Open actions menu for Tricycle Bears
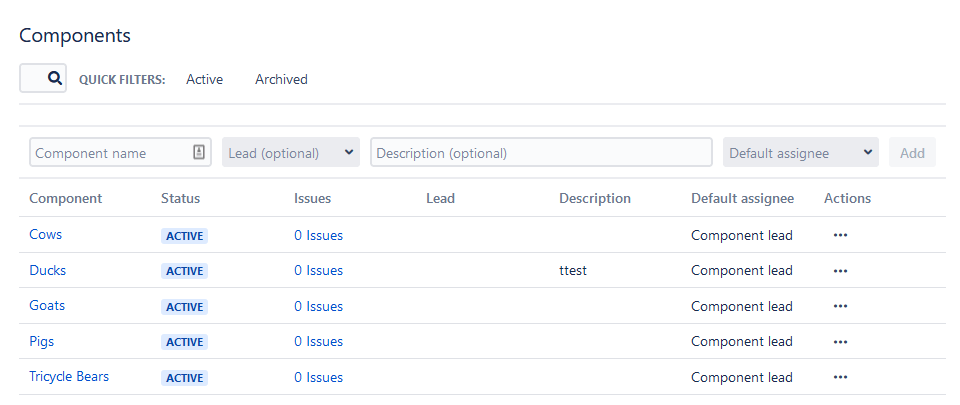 (x=840, y=378)
